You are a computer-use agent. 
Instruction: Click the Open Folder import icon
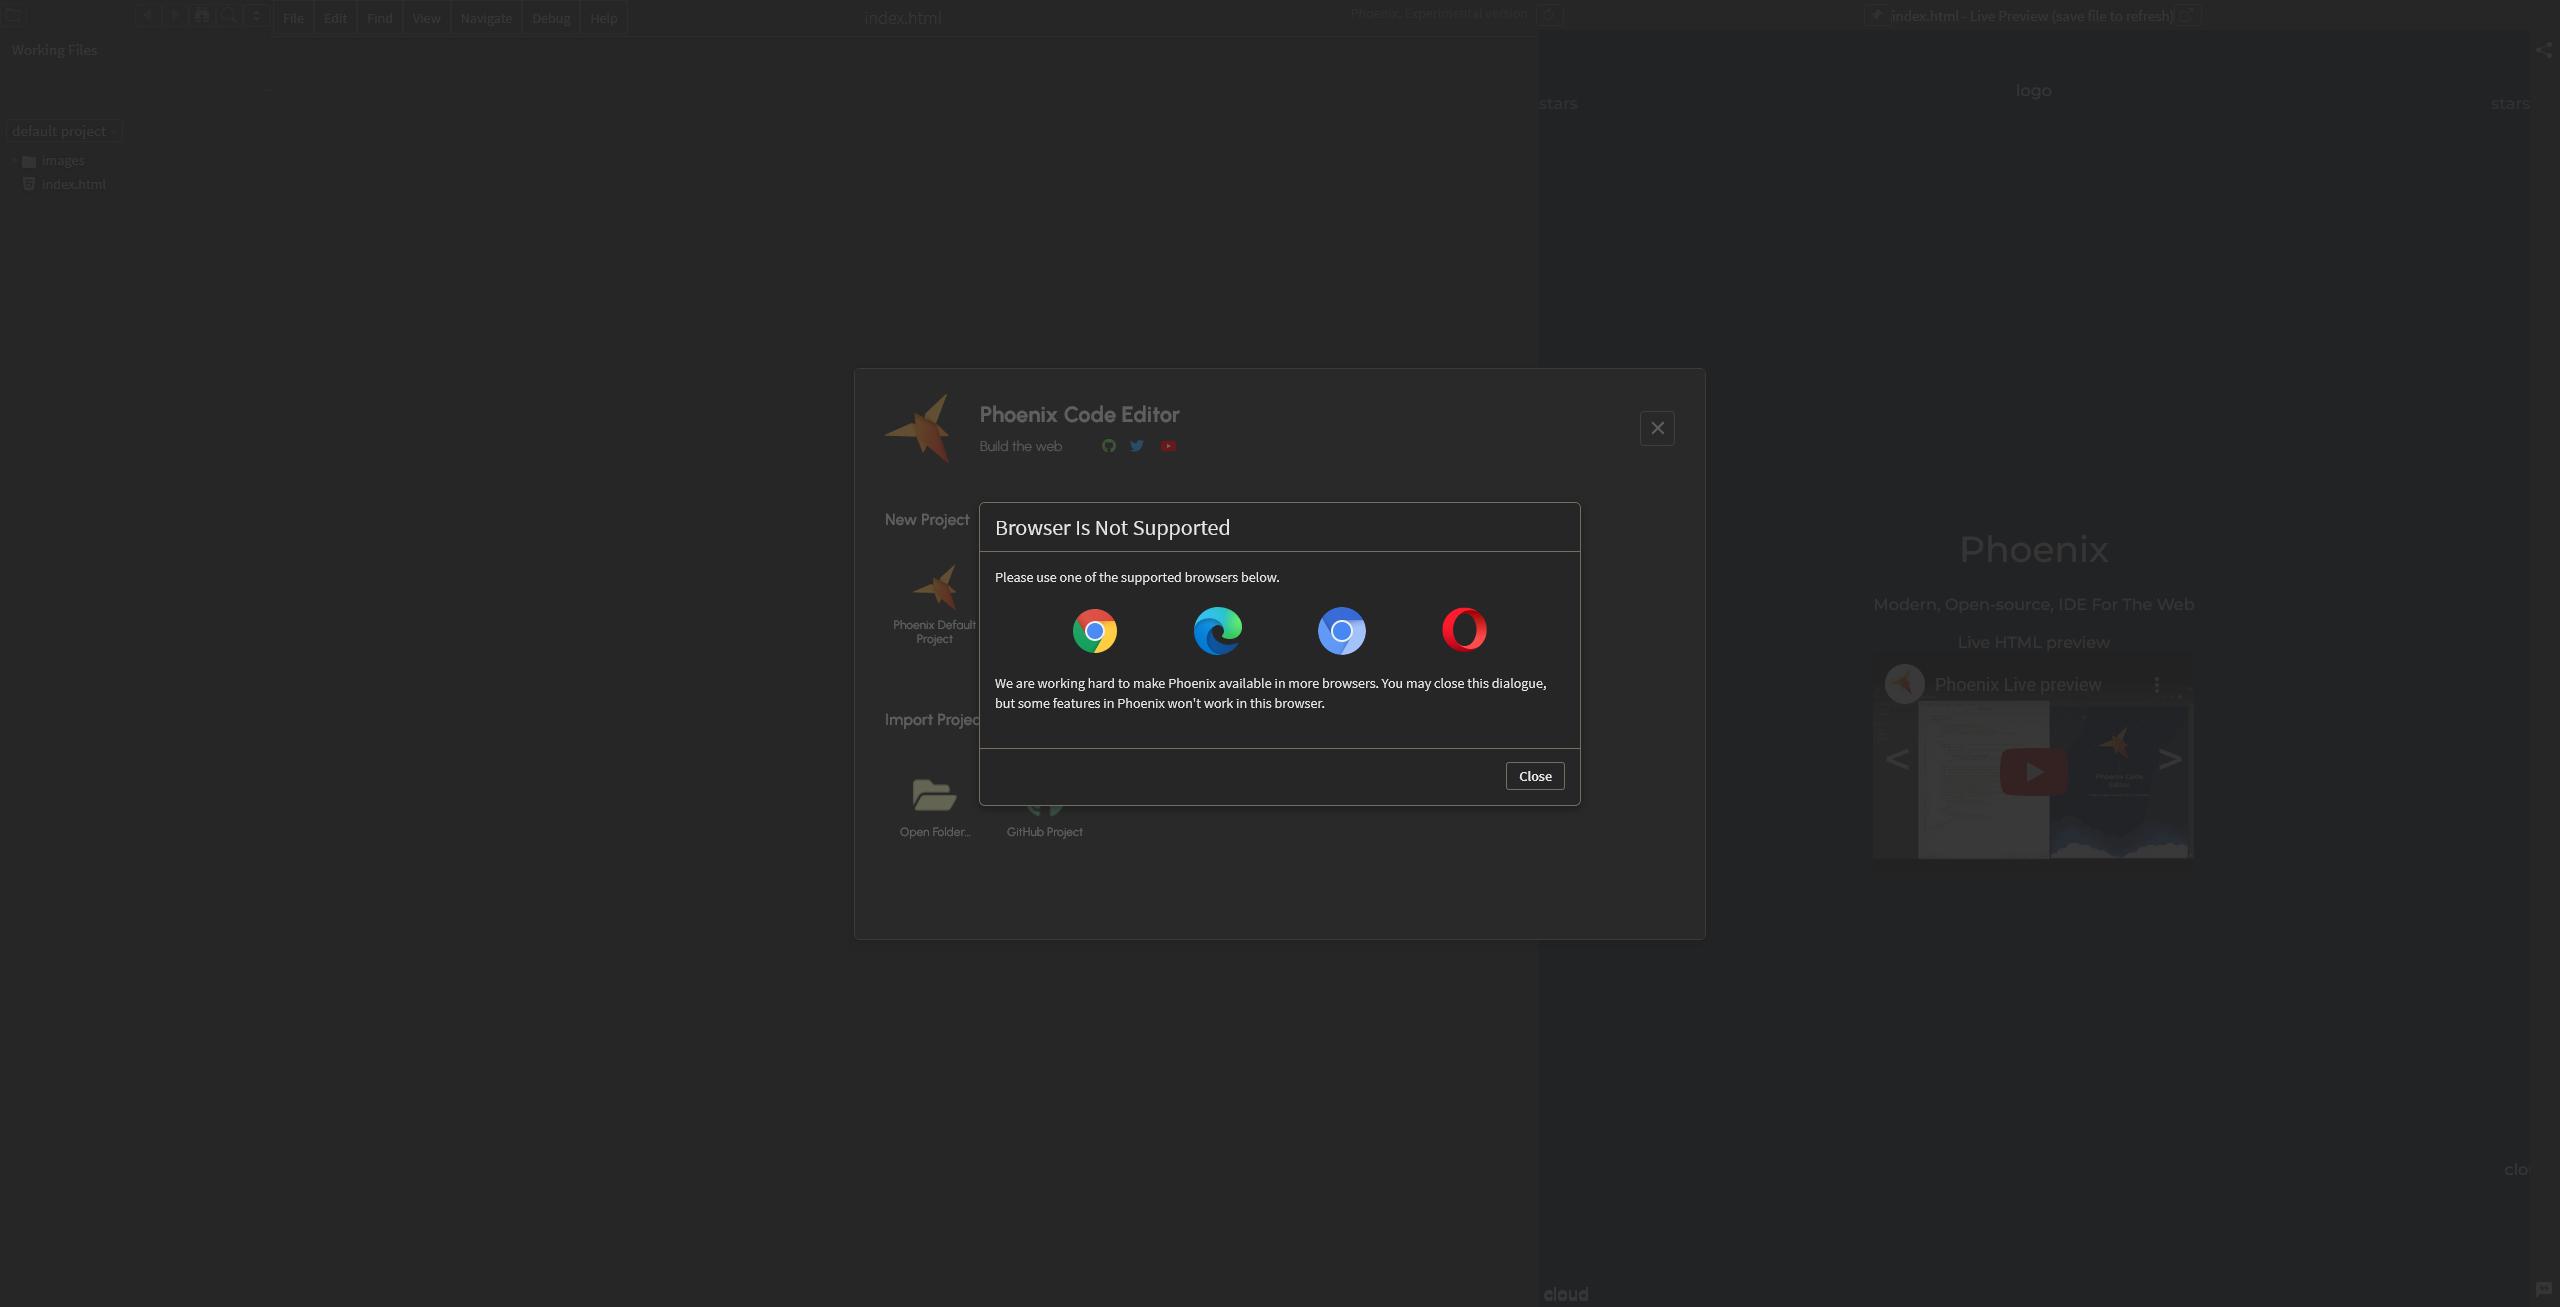[934, 795]
